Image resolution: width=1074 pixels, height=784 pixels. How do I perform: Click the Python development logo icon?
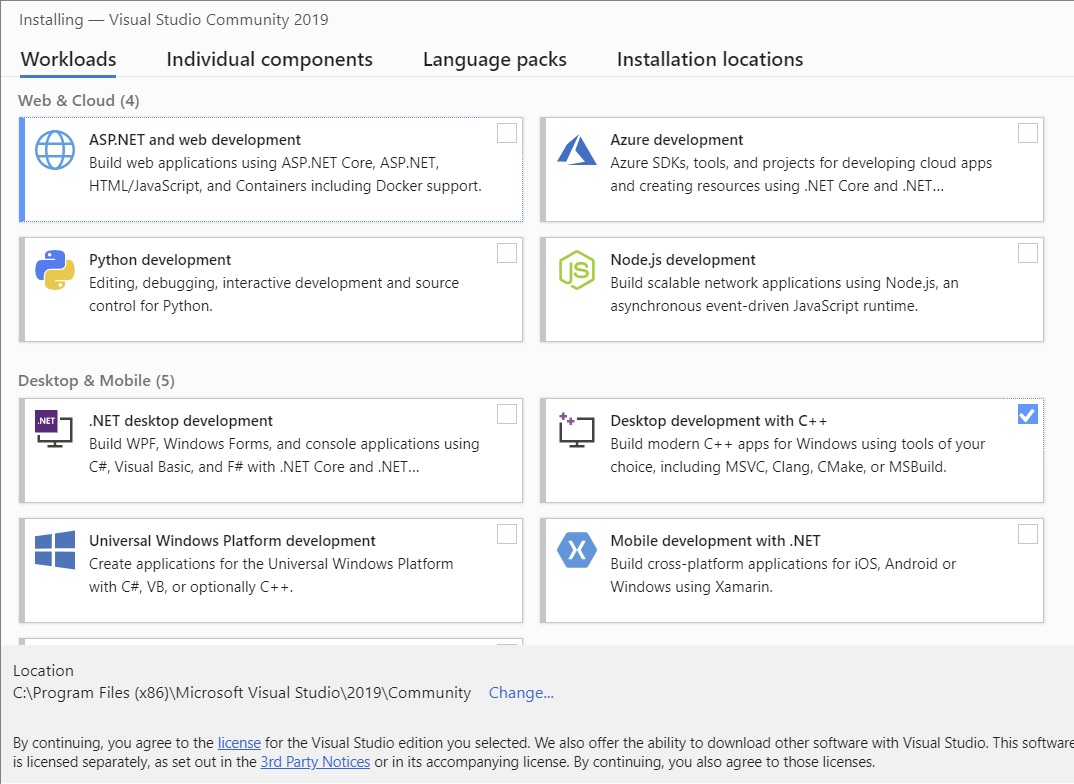point(55,270)
